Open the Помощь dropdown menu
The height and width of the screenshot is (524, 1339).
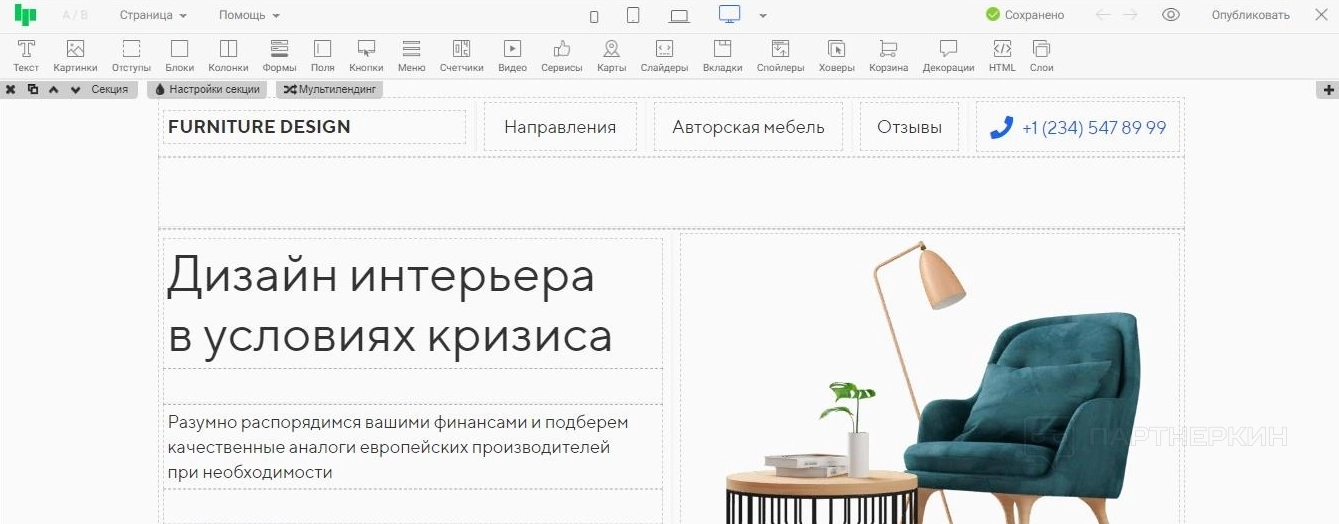coord(249,15)
